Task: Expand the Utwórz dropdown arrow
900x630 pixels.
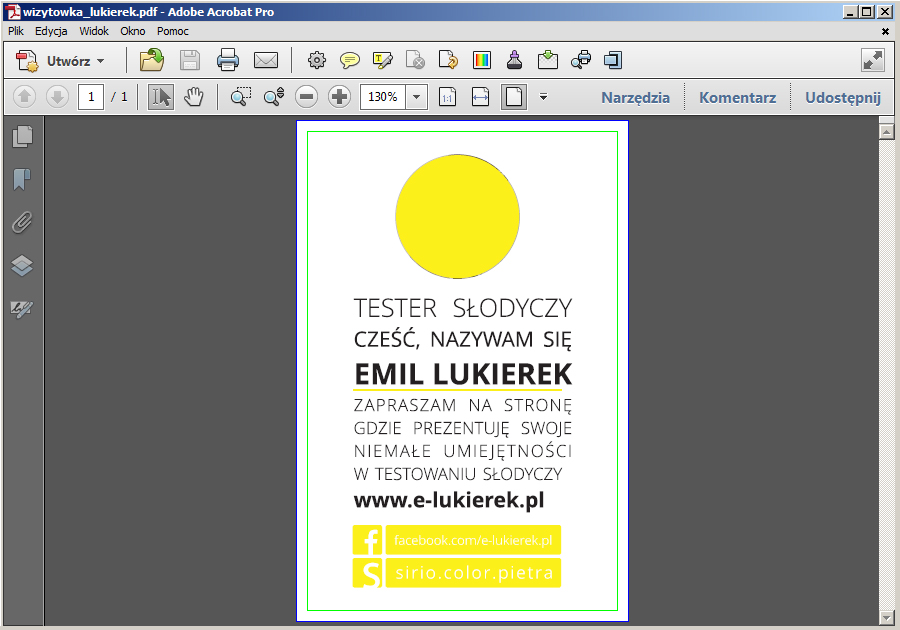Action: (100, 61)
